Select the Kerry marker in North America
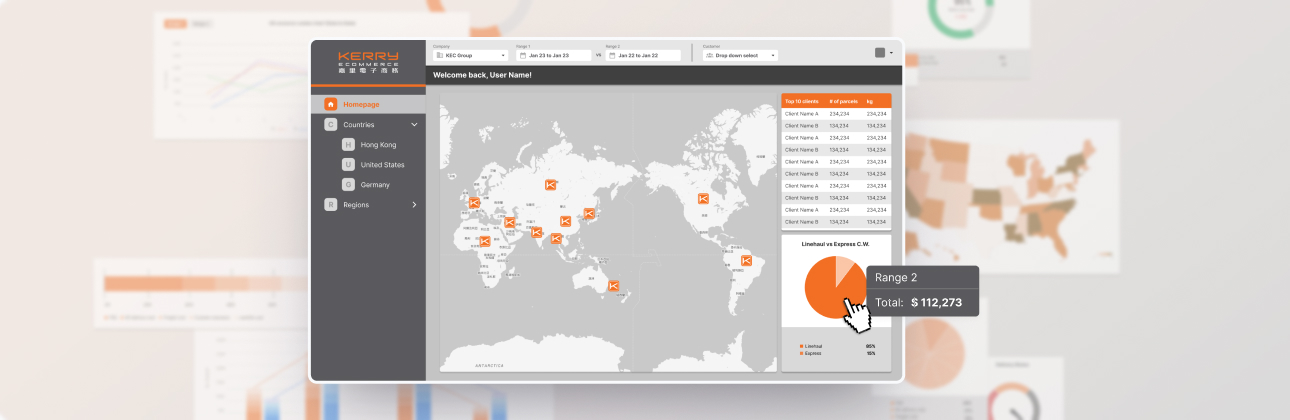This screenshot has height=420, width=1290. [x=703, y=199]
